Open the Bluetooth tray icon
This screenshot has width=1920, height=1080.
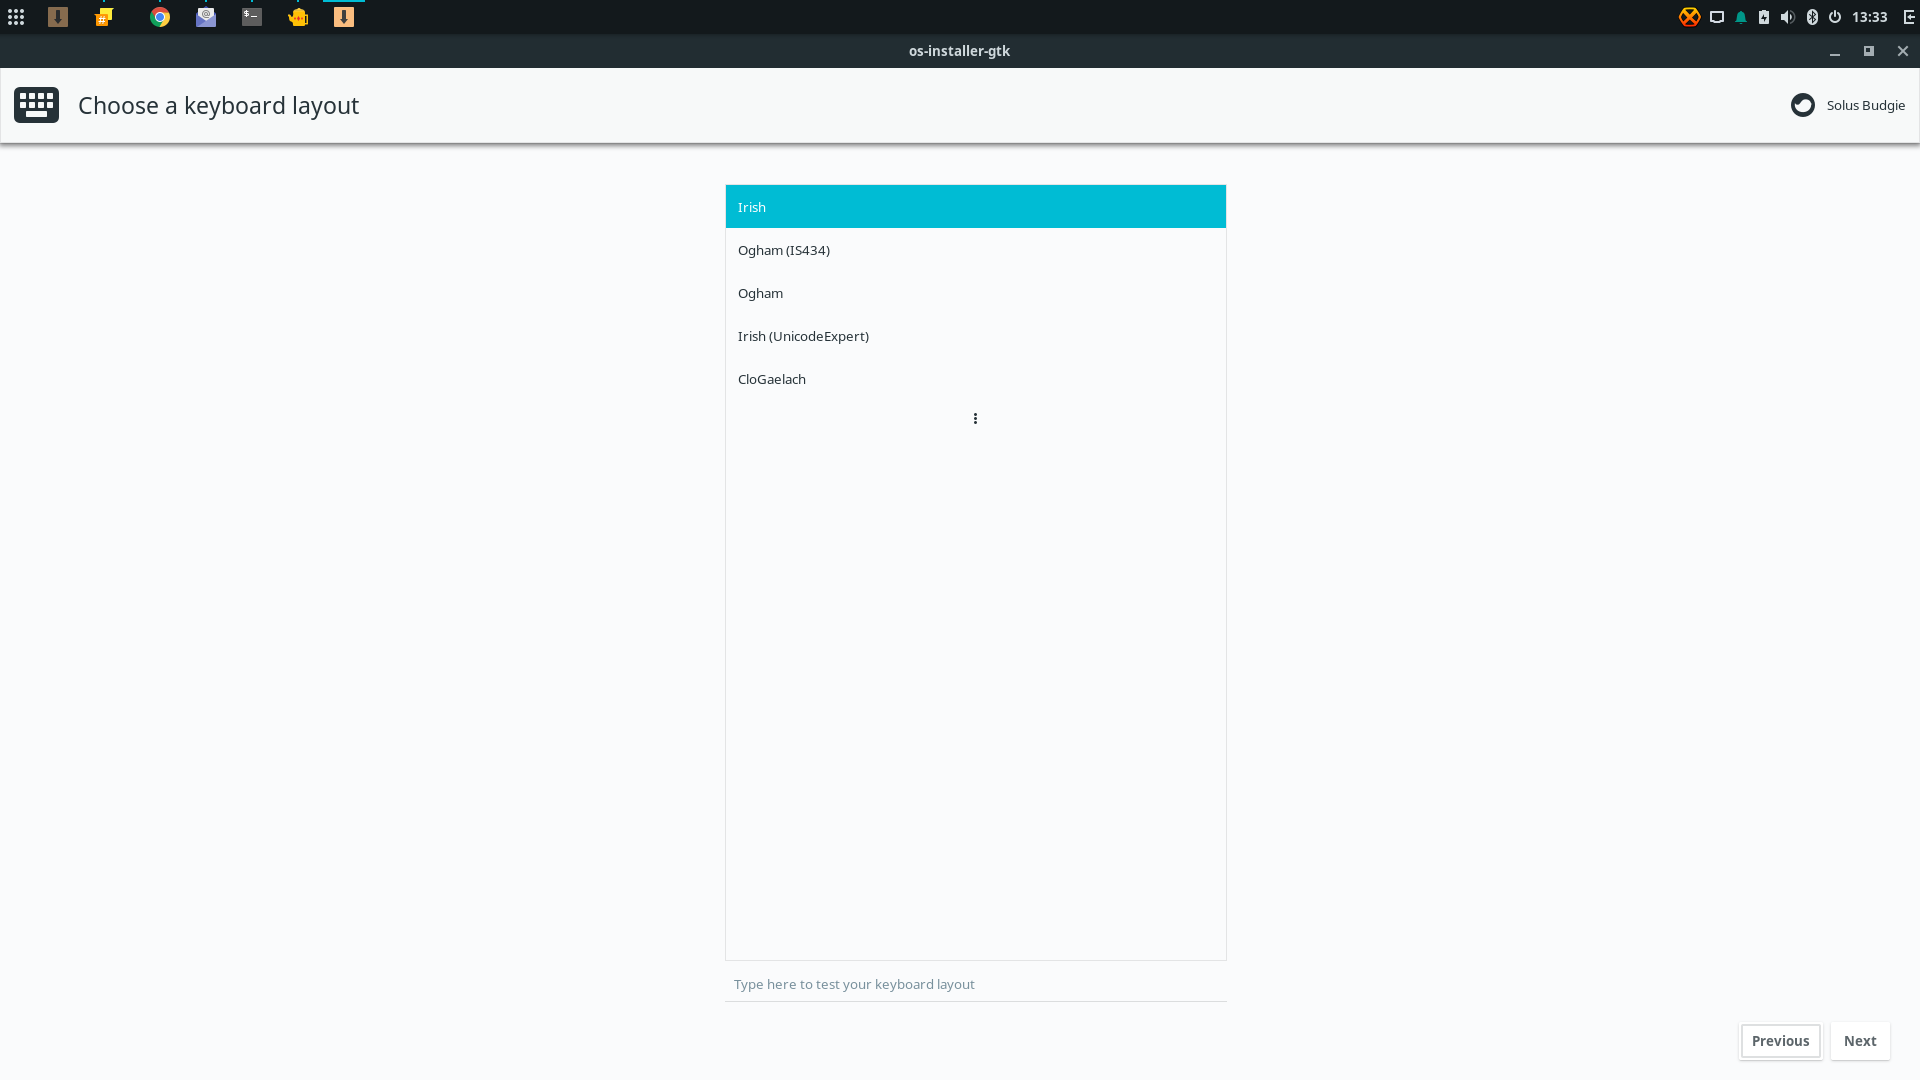(1812, 17)
